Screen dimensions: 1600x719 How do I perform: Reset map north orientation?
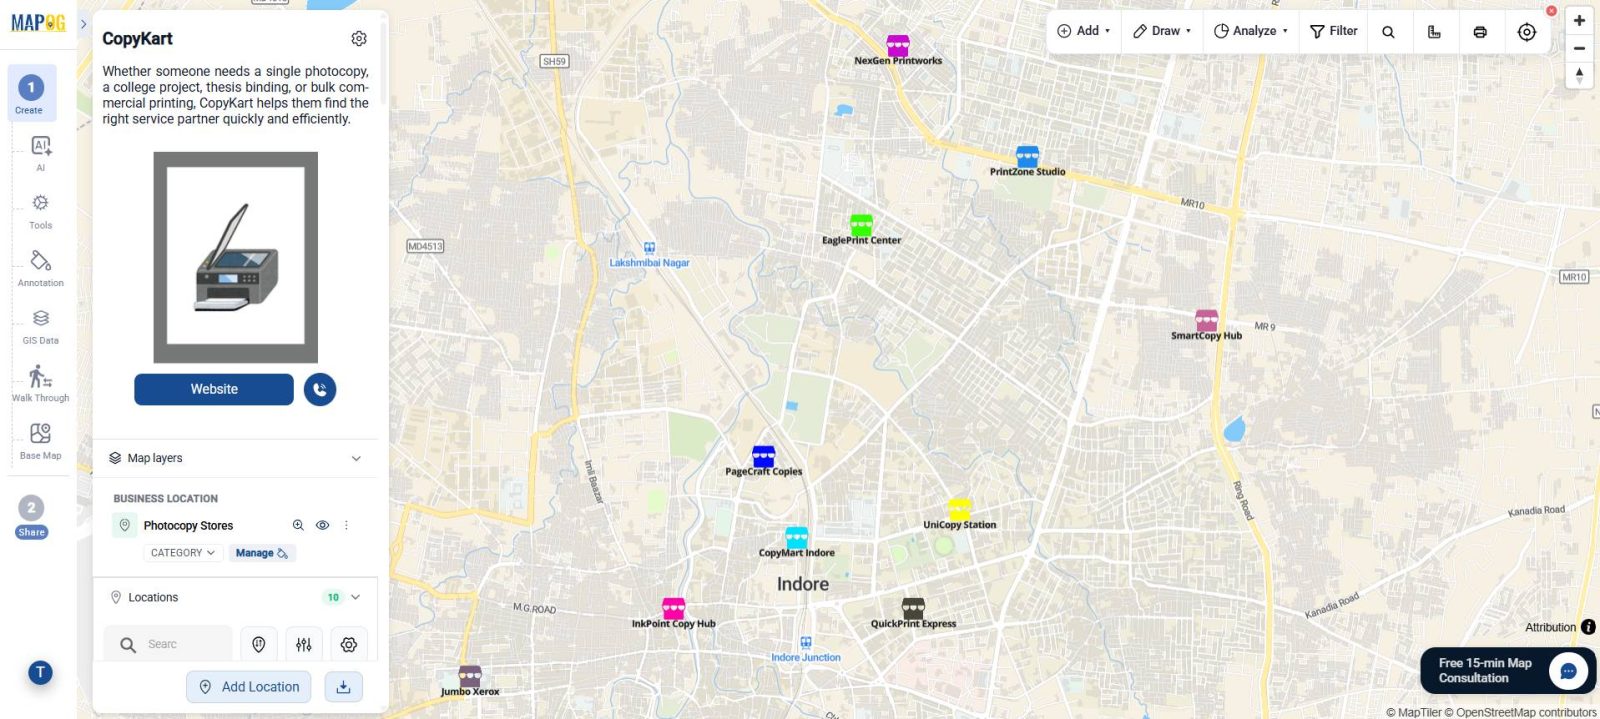pos(1579,75)
